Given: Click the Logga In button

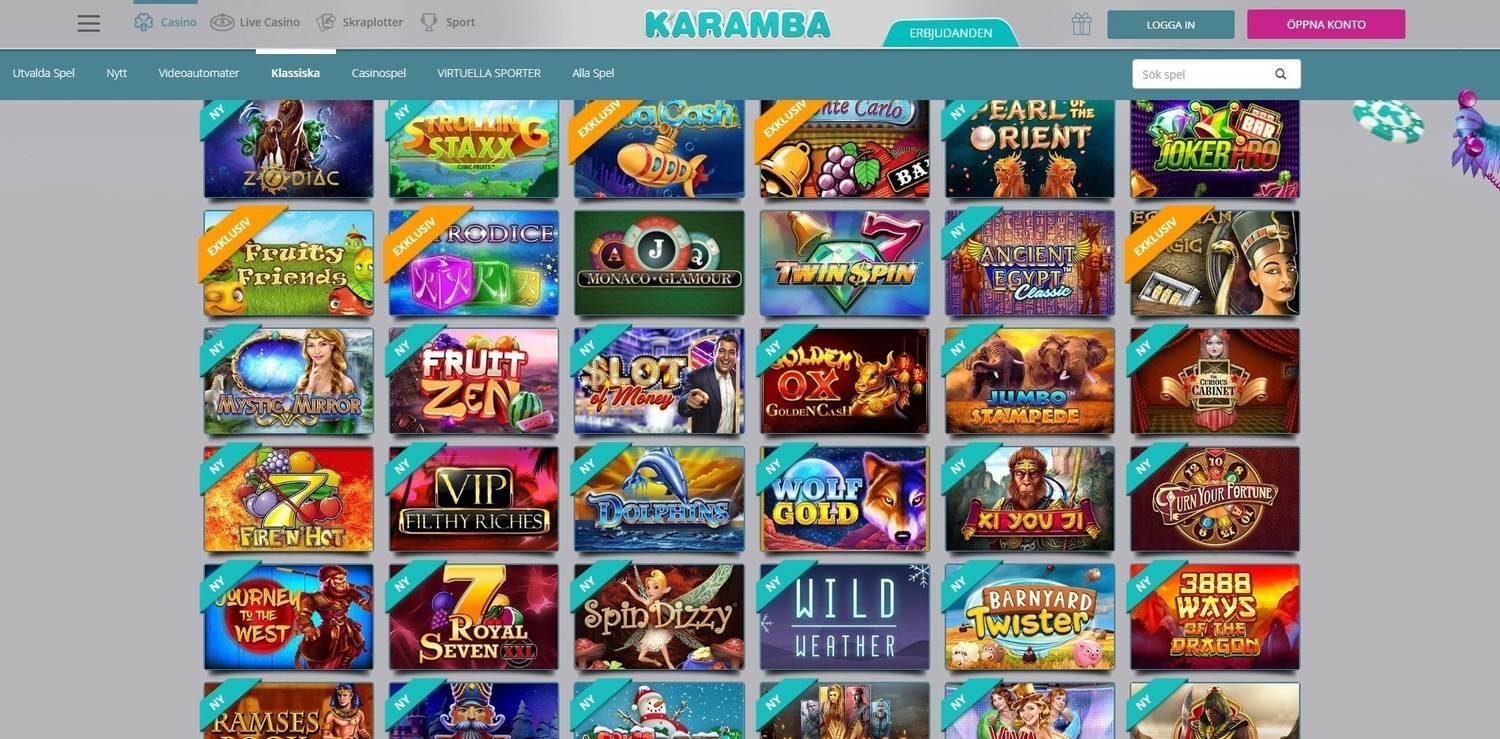Looking at the screenshot, I should (1171, 24).
